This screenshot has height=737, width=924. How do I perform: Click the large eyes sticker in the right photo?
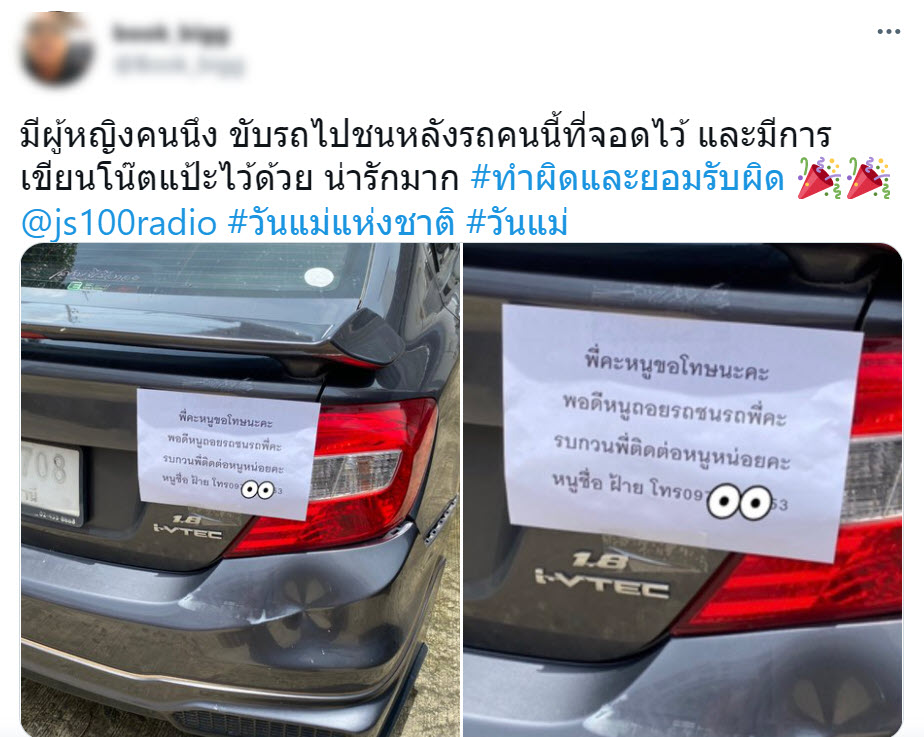tap(740, 502)
